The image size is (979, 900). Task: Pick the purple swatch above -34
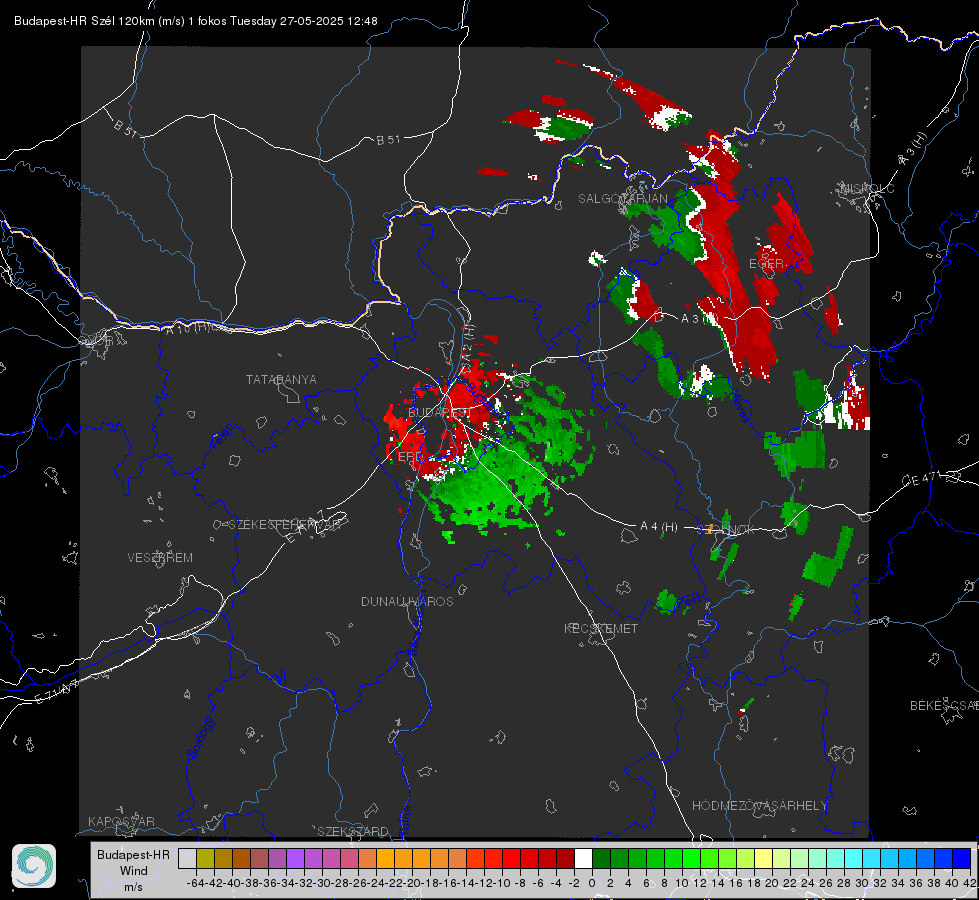click(295, 858)
